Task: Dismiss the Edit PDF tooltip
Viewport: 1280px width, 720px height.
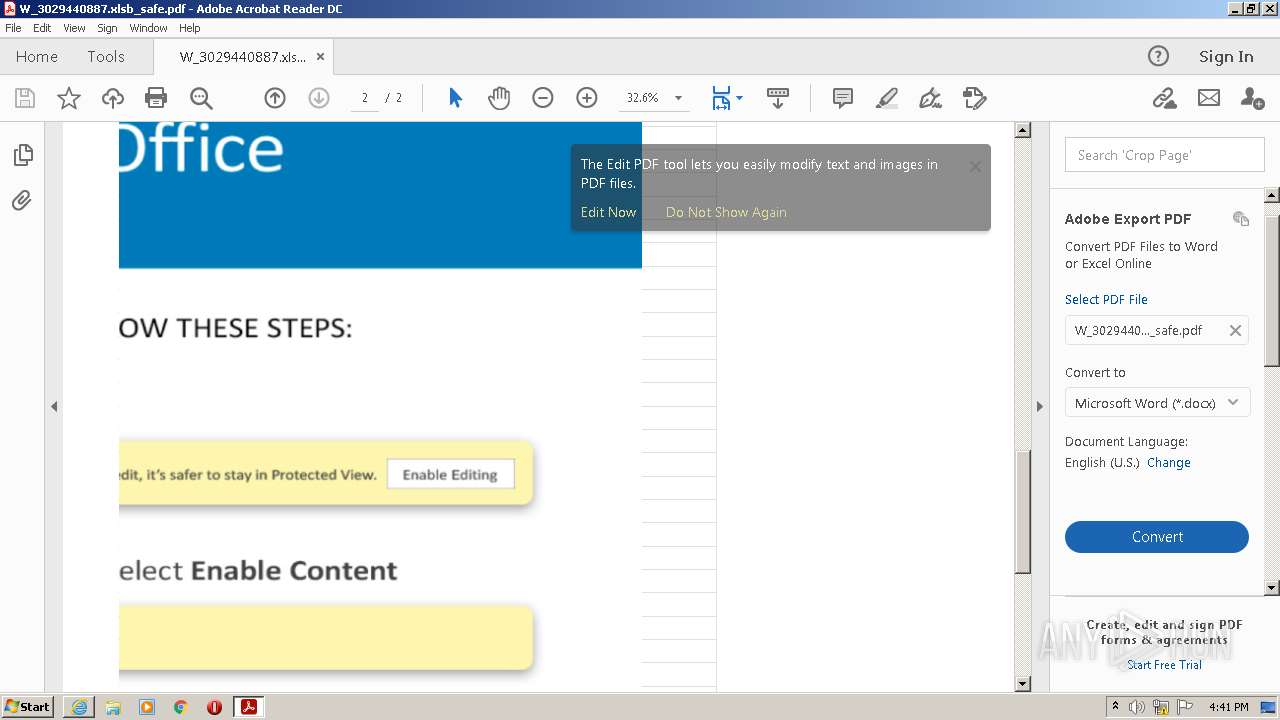Action: click(x=975, y=167)
